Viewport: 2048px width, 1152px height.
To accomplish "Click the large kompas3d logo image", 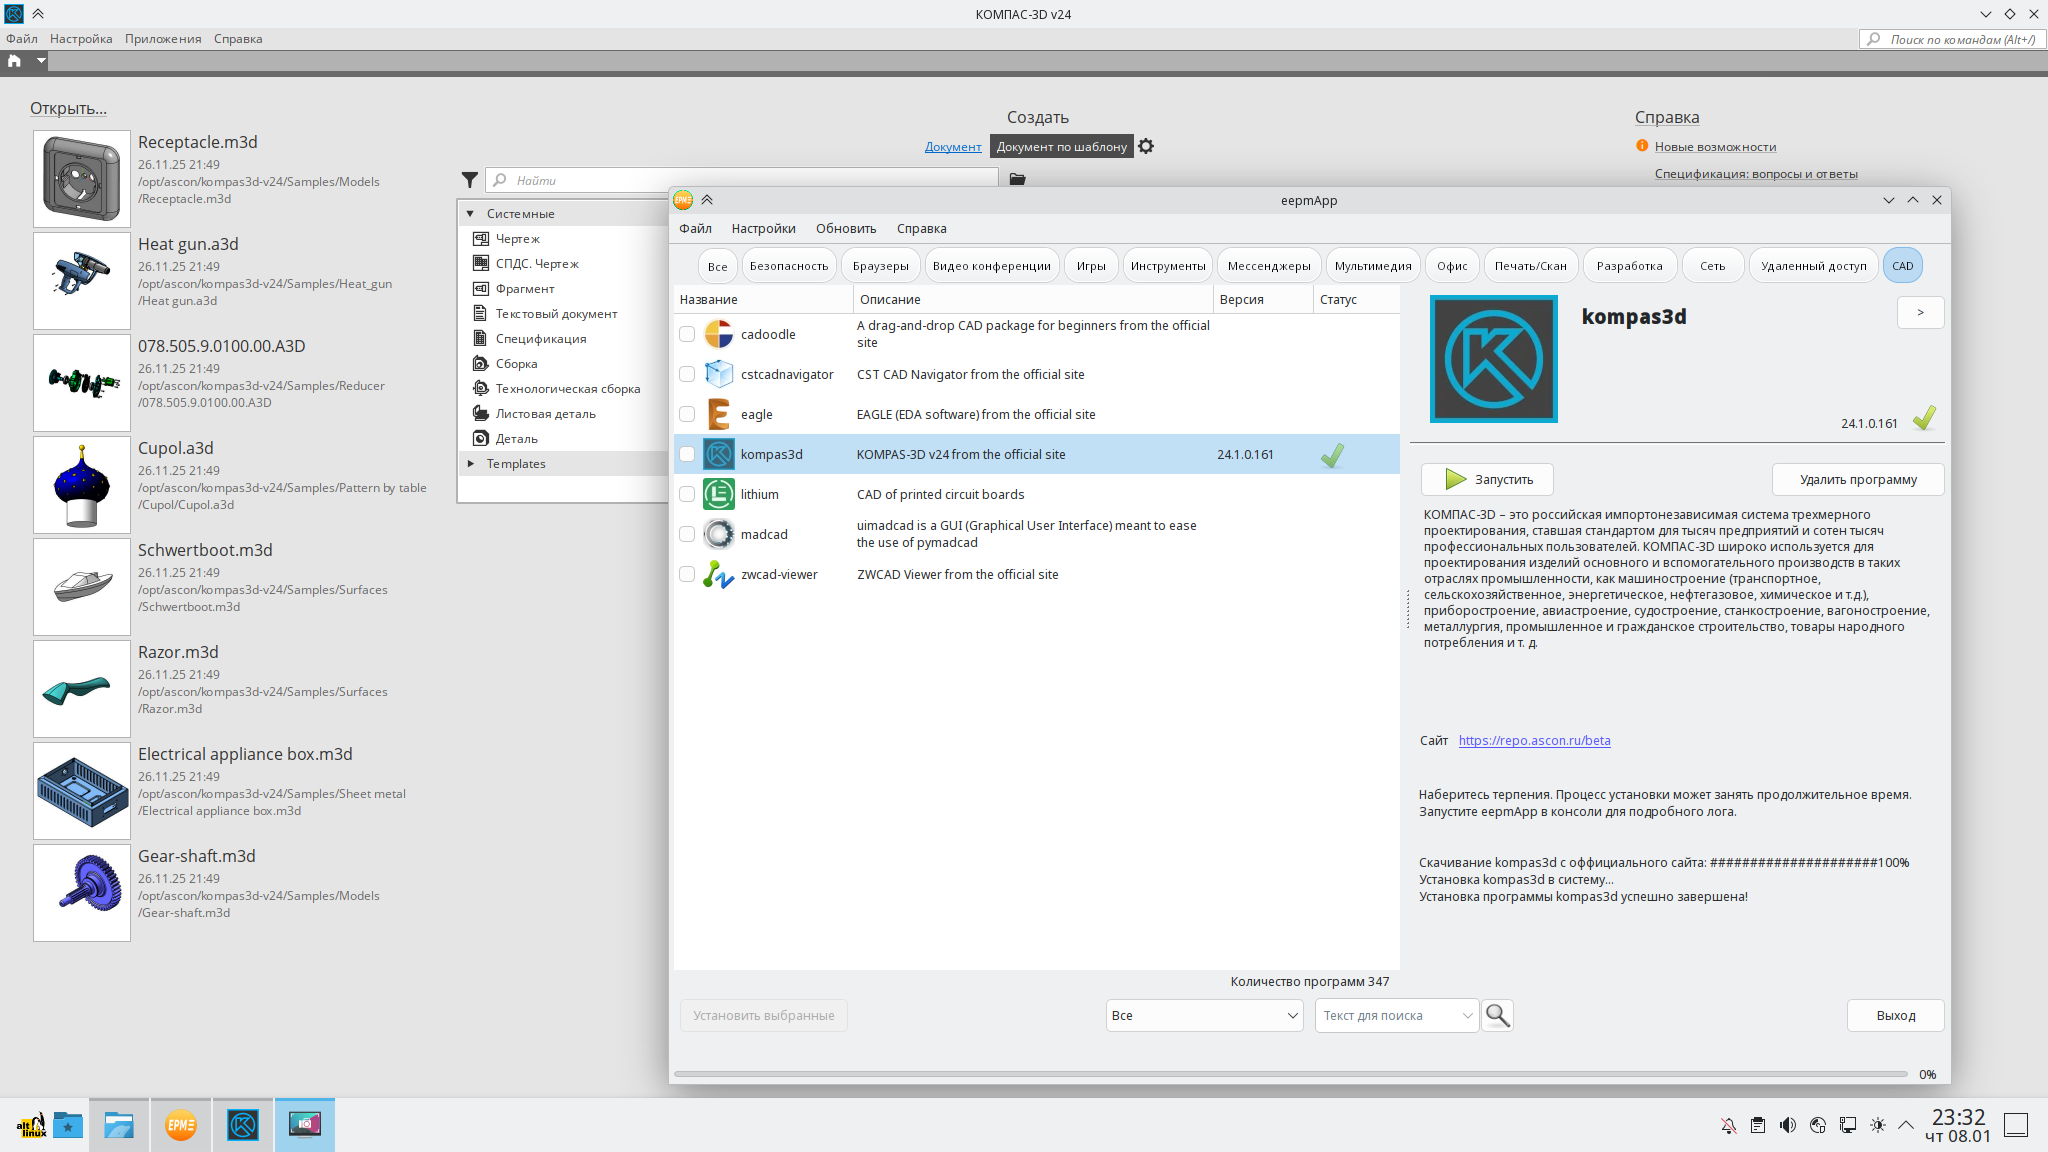I will (x=1493, y=359).
